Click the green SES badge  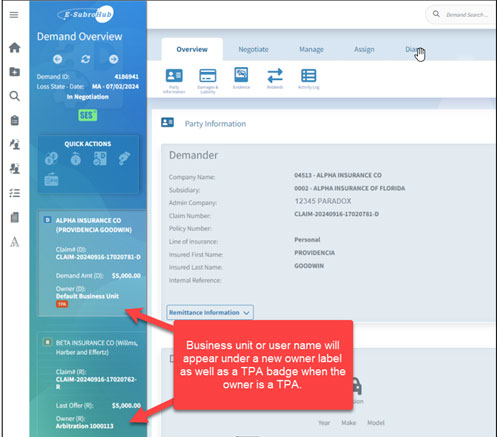coord(88,115)
